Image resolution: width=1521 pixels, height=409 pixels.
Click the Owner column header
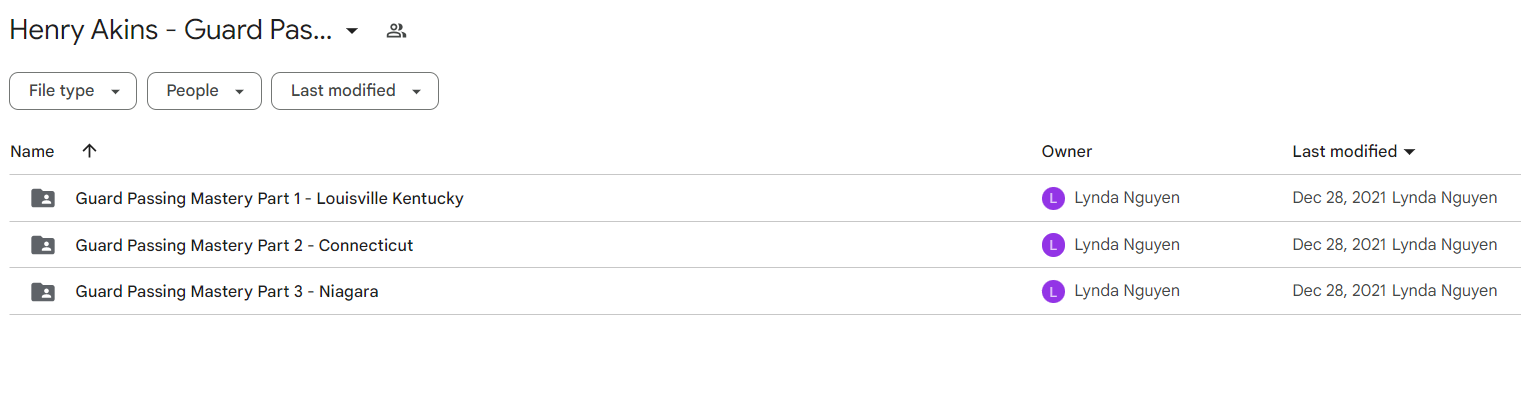[1067, 152]
